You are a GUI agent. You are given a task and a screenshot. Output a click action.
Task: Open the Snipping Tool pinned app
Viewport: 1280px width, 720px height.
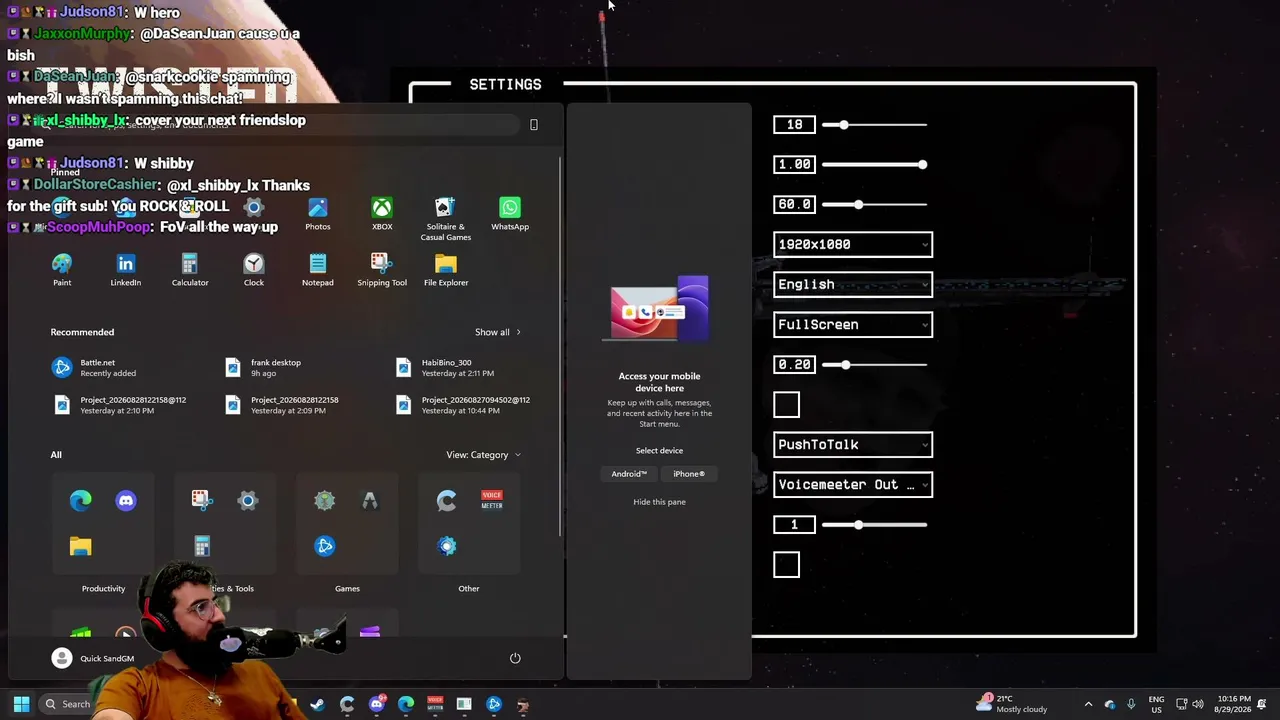coord(382,270)
